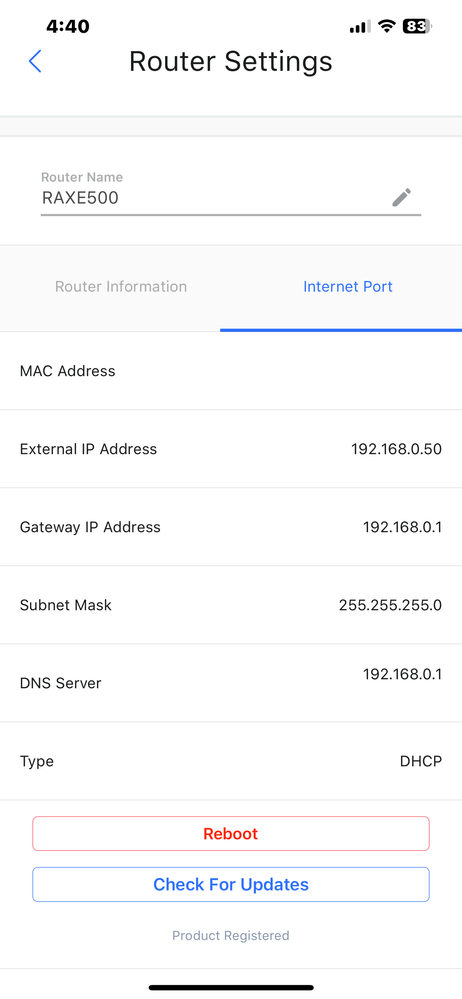Tap the Router Settings title
This screenshot has width=462, height=999.
[x=231, y=62]
